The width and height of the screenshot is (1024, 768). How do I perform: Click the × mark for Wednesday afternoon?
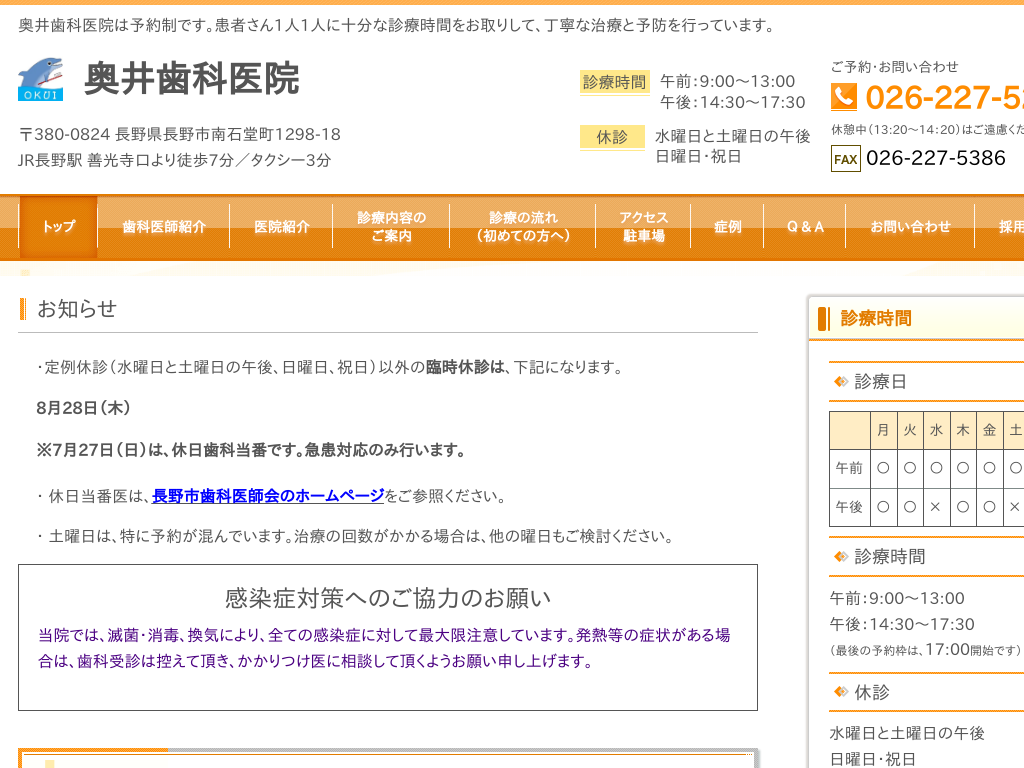pyautogui.click(x=936, y=507)
